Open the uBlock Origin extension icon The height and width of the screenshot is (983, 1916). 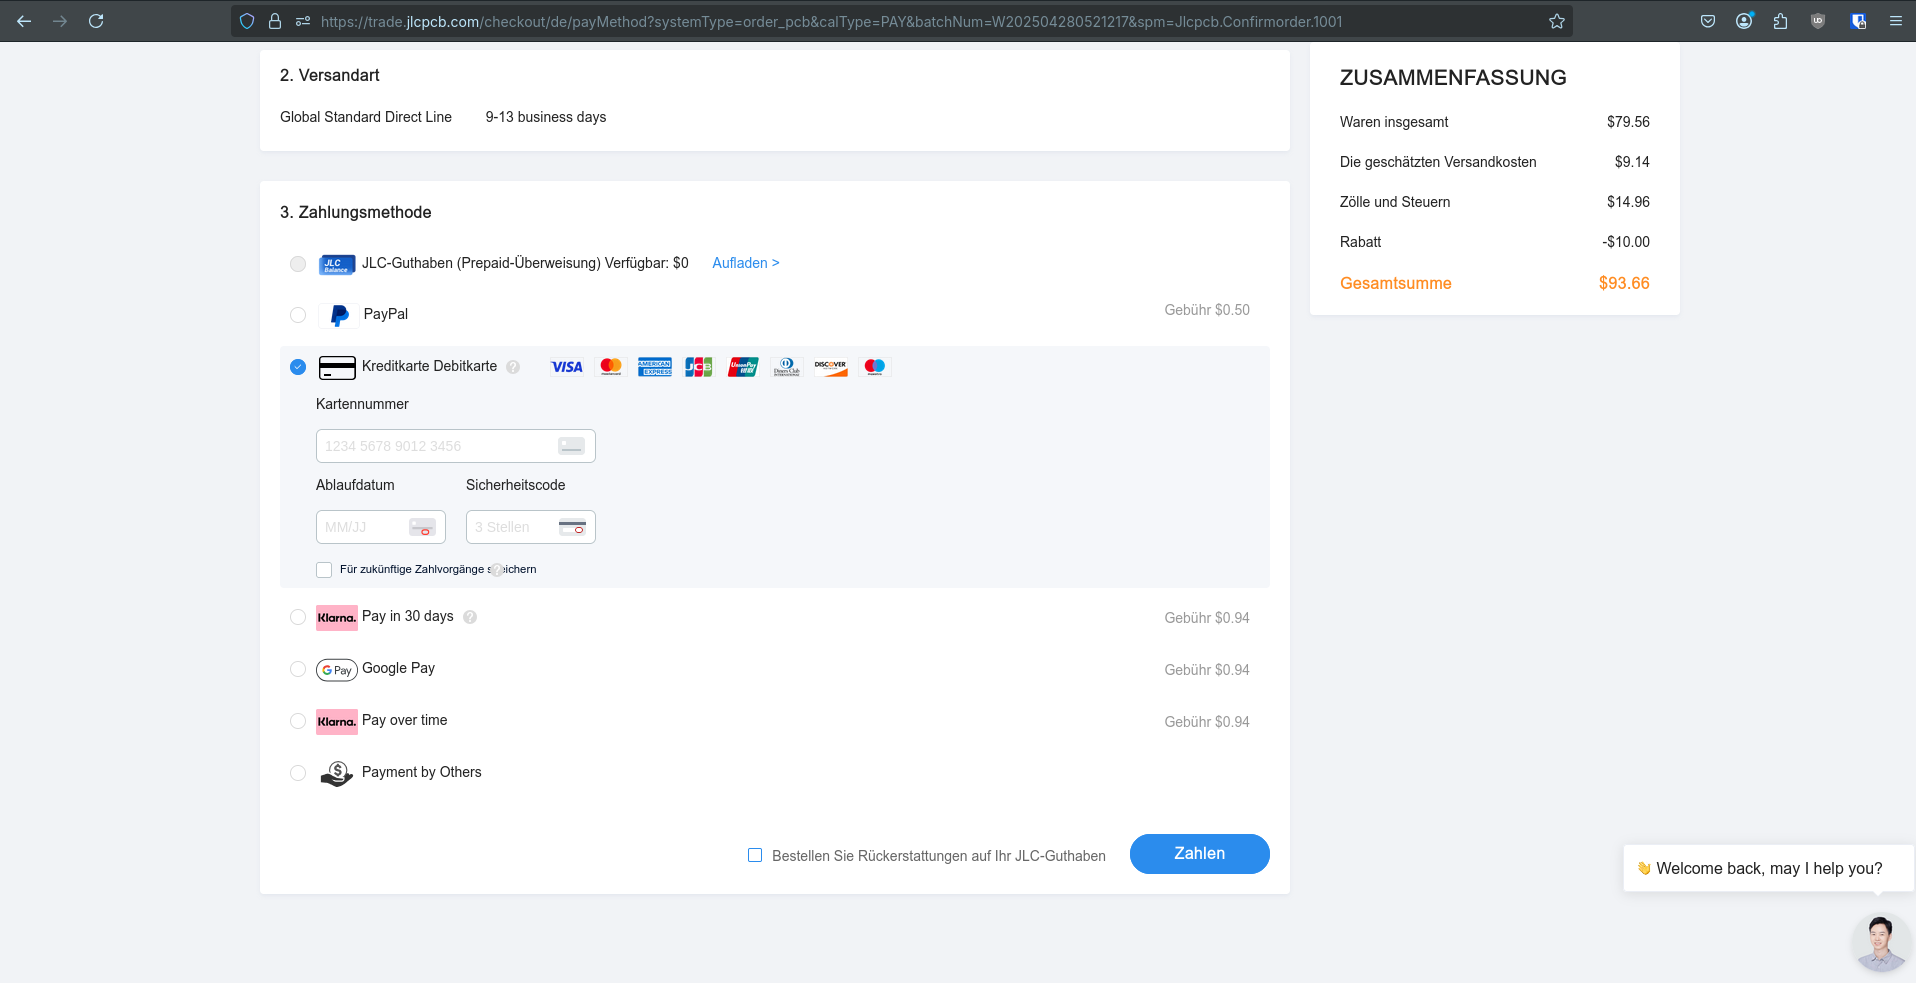click(1818, 21)
